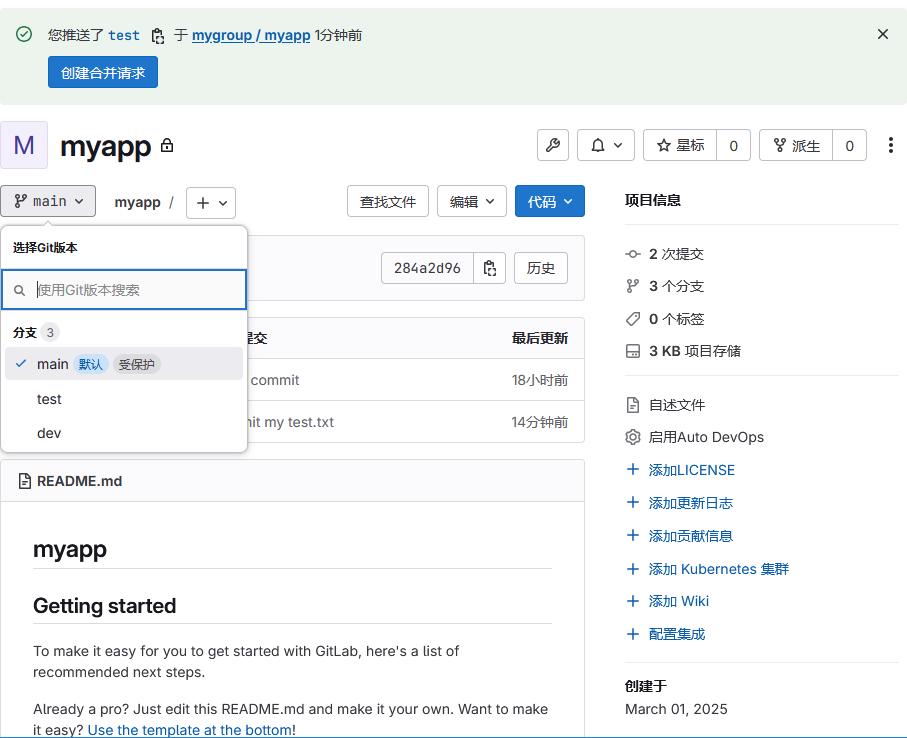The image size is (907, 738).
Task: Collapse the main branch selector dropdown
Action: (x=49, y=201)
